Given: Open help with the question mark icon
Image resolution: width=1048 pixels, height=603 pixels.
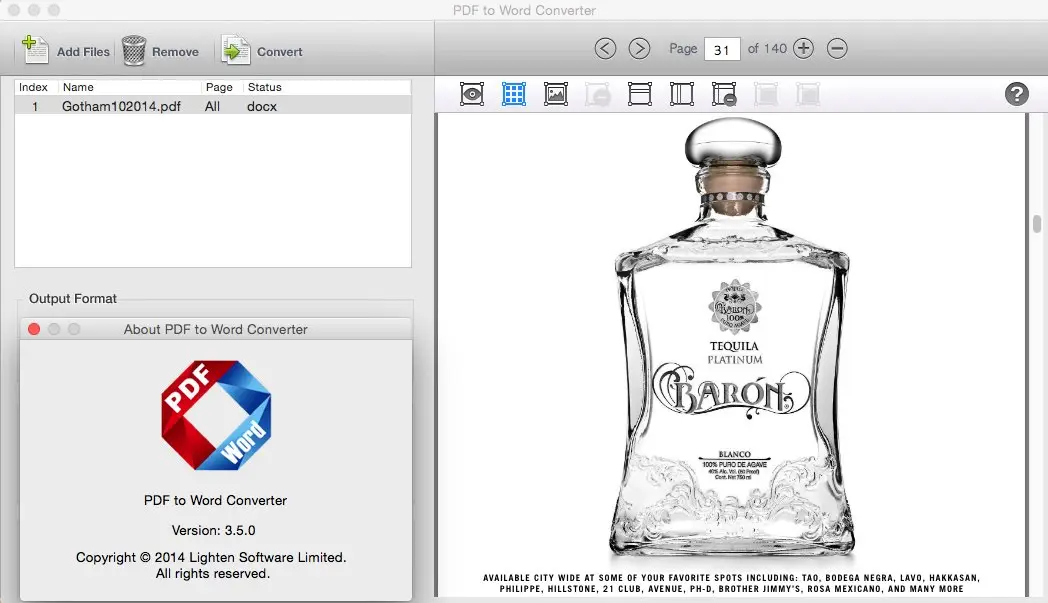Looking at the screenshot, I should (x=1017, y=94).
